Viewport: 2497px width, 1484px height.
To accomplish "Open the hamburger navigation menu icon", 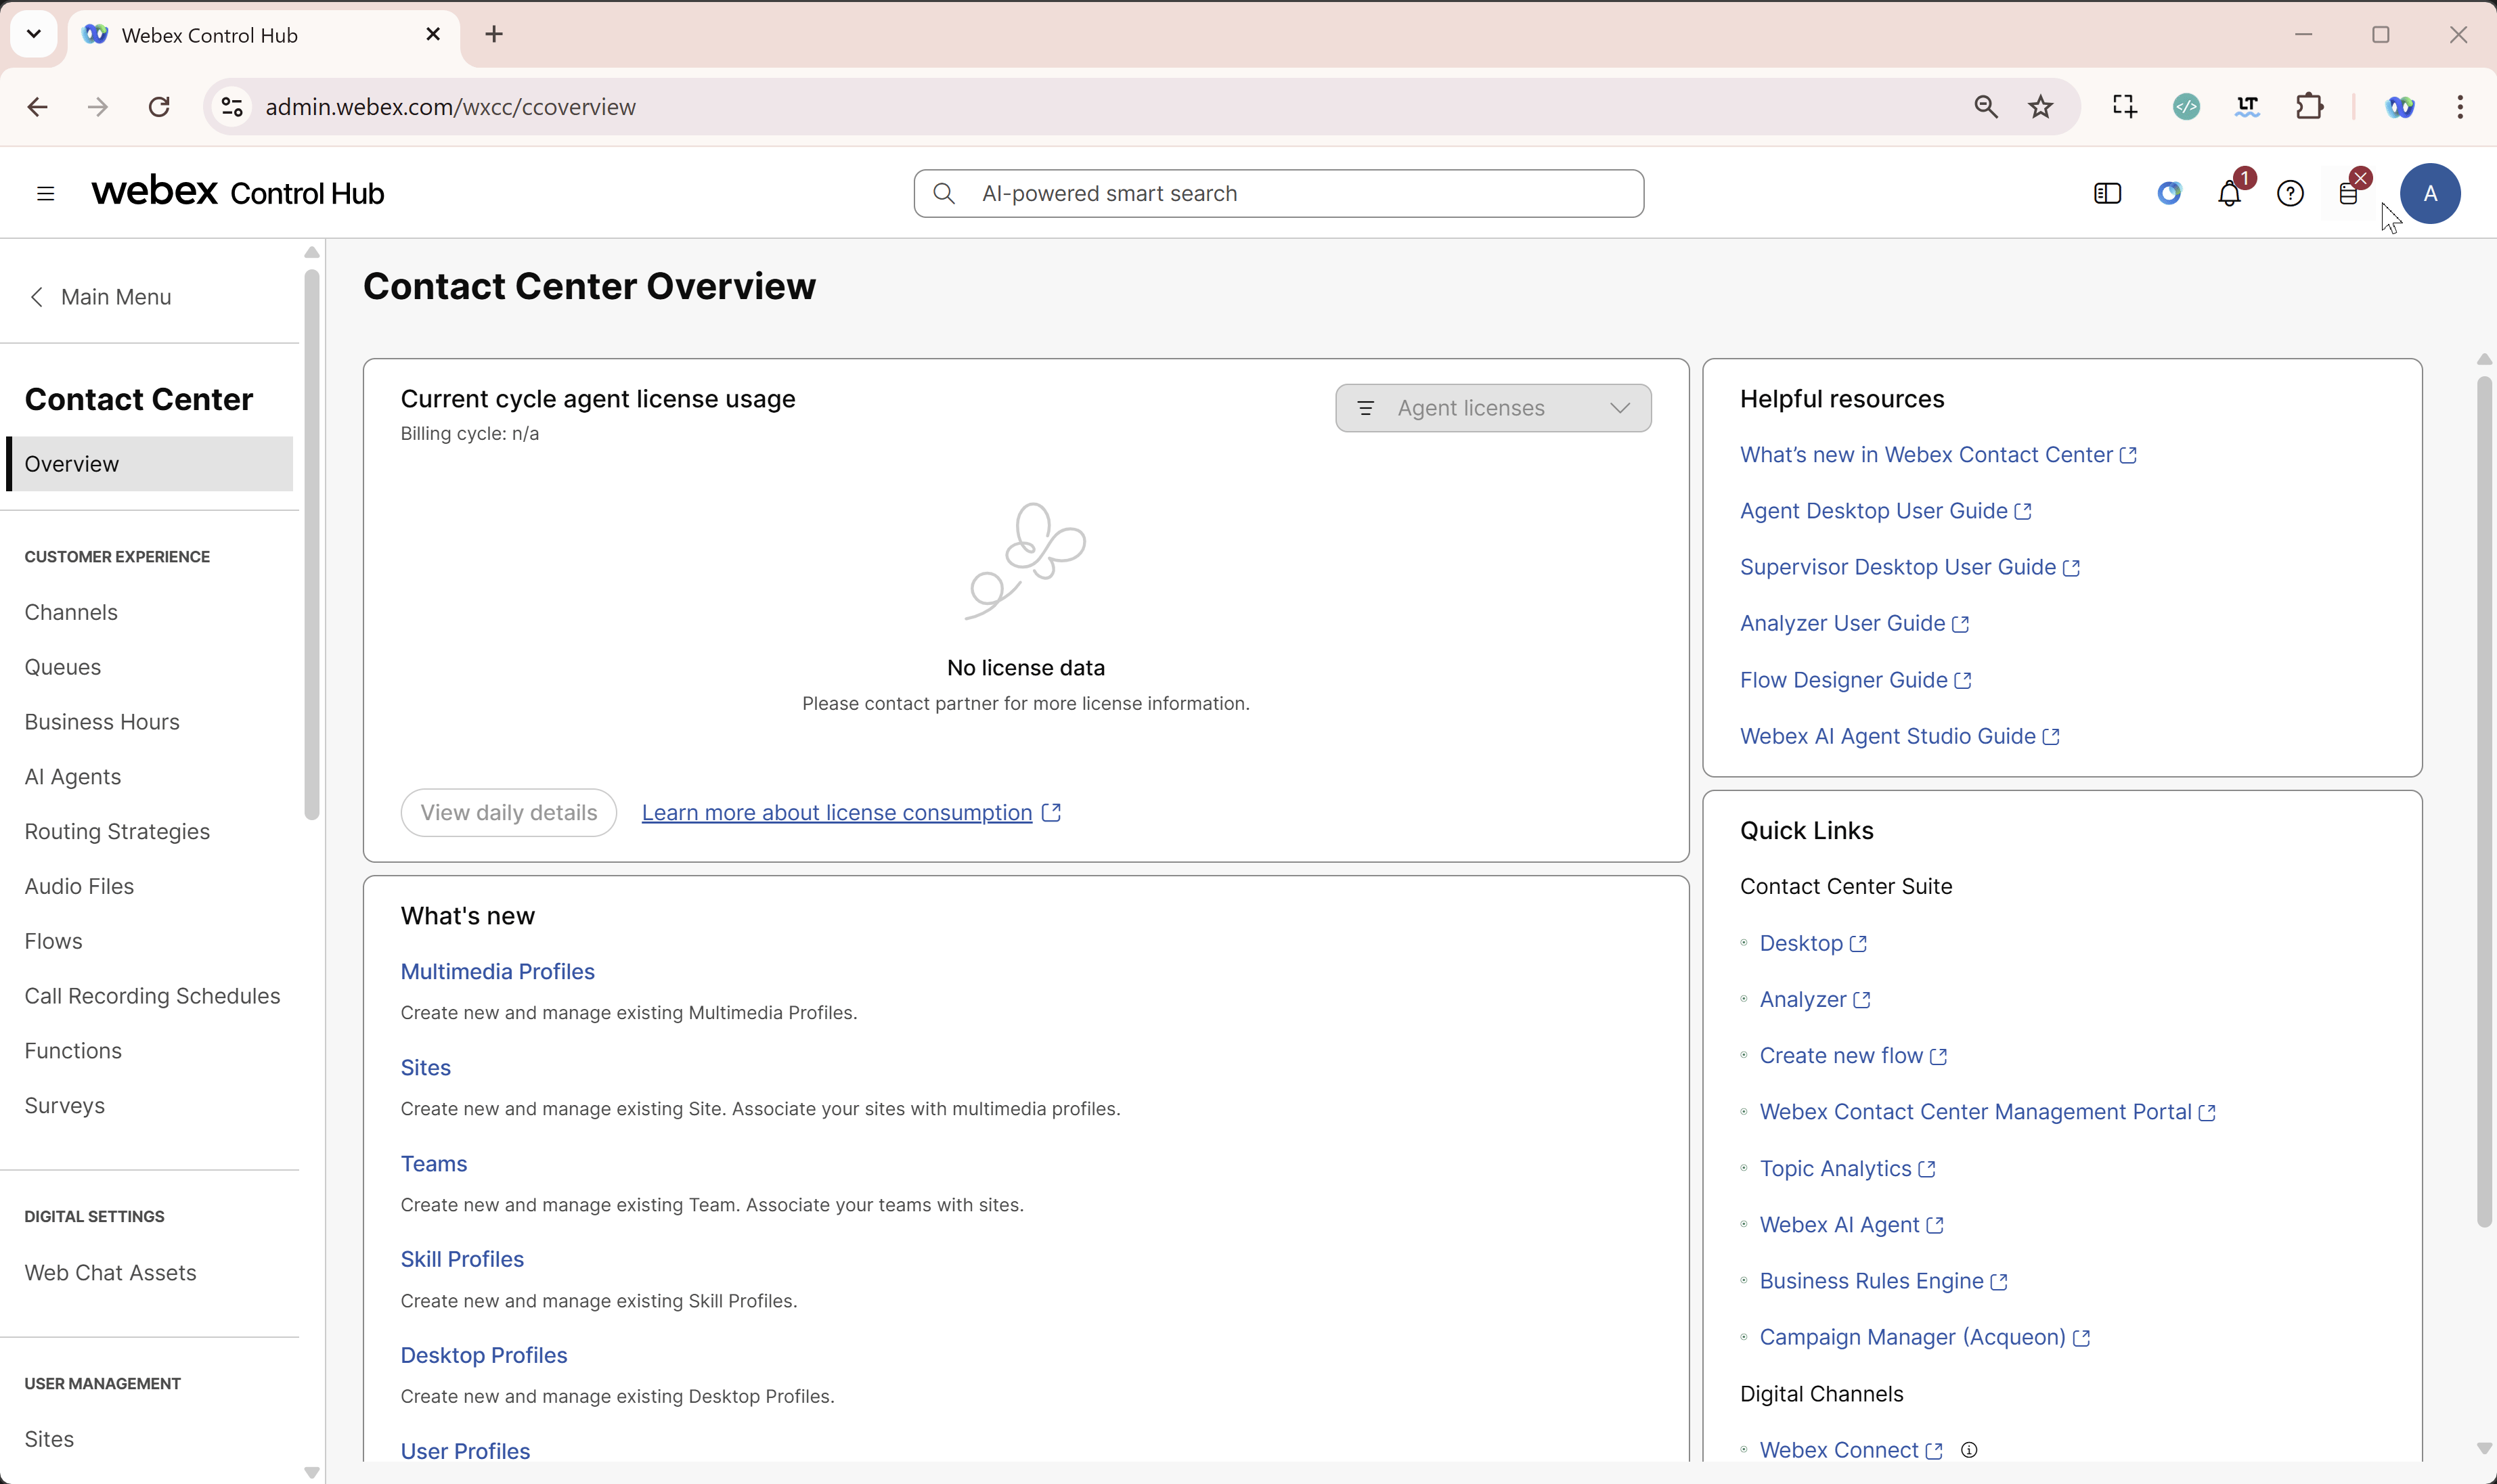I will 45,193.
